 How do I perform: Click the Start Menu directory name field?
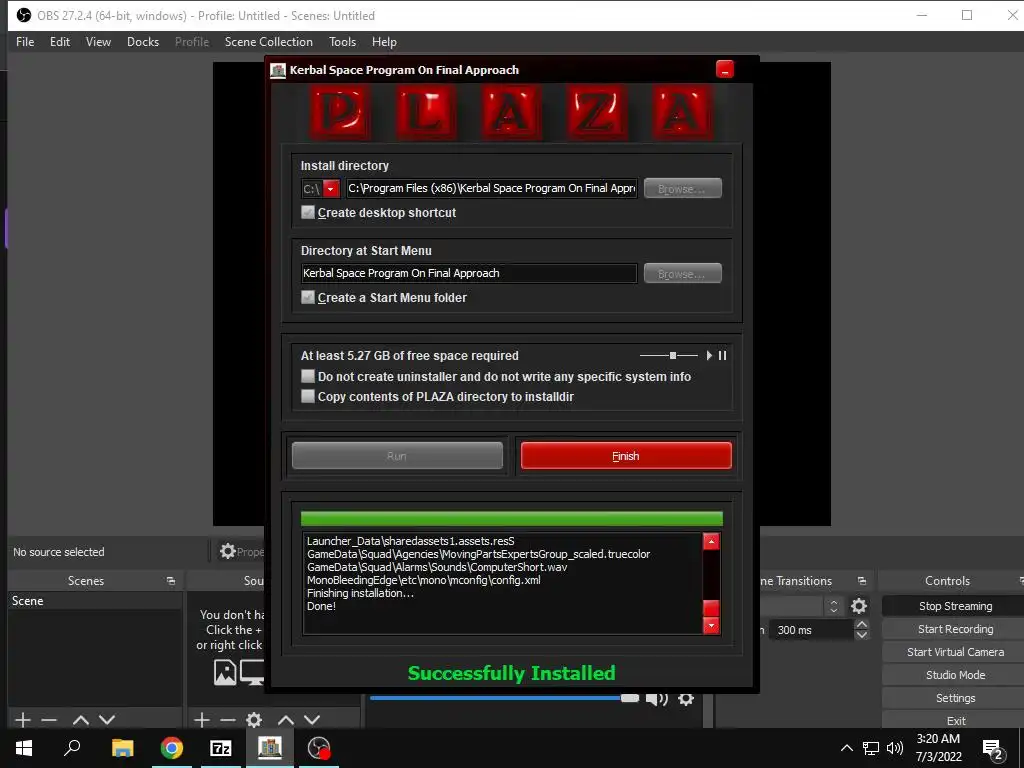[469, 273]
